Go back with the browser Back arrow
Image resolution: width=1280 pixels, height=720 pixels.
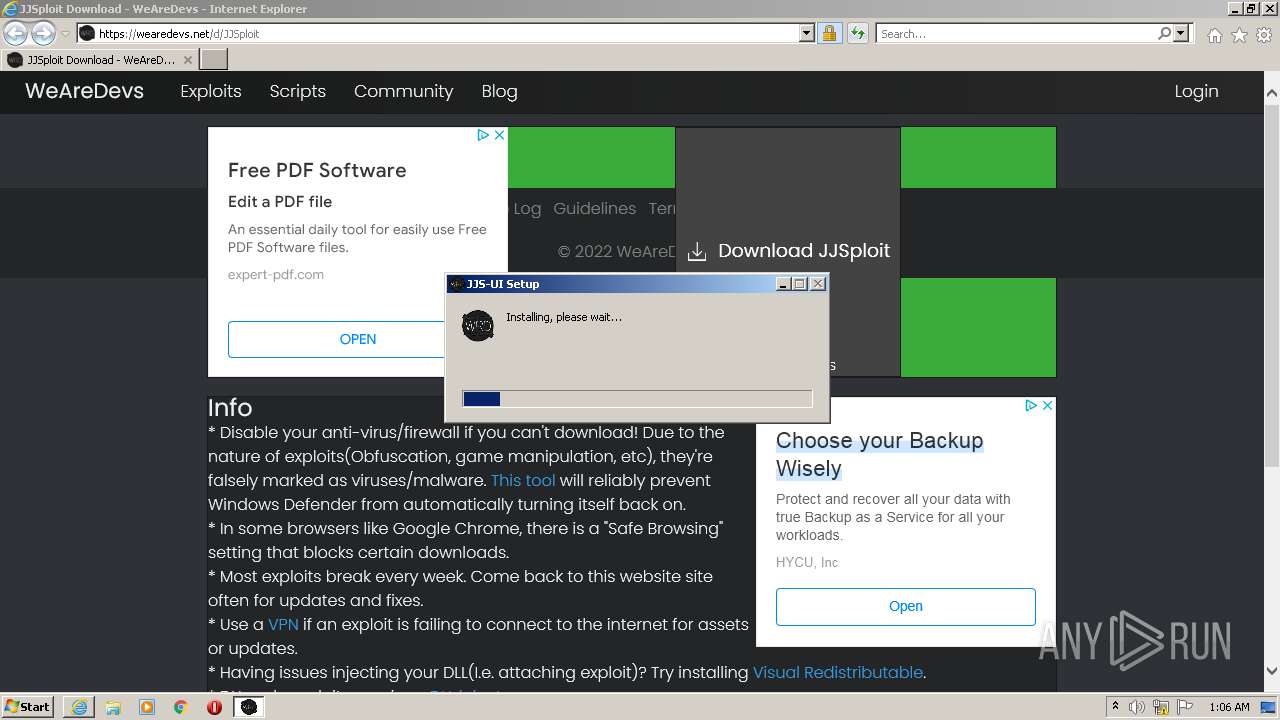point(15,34)
